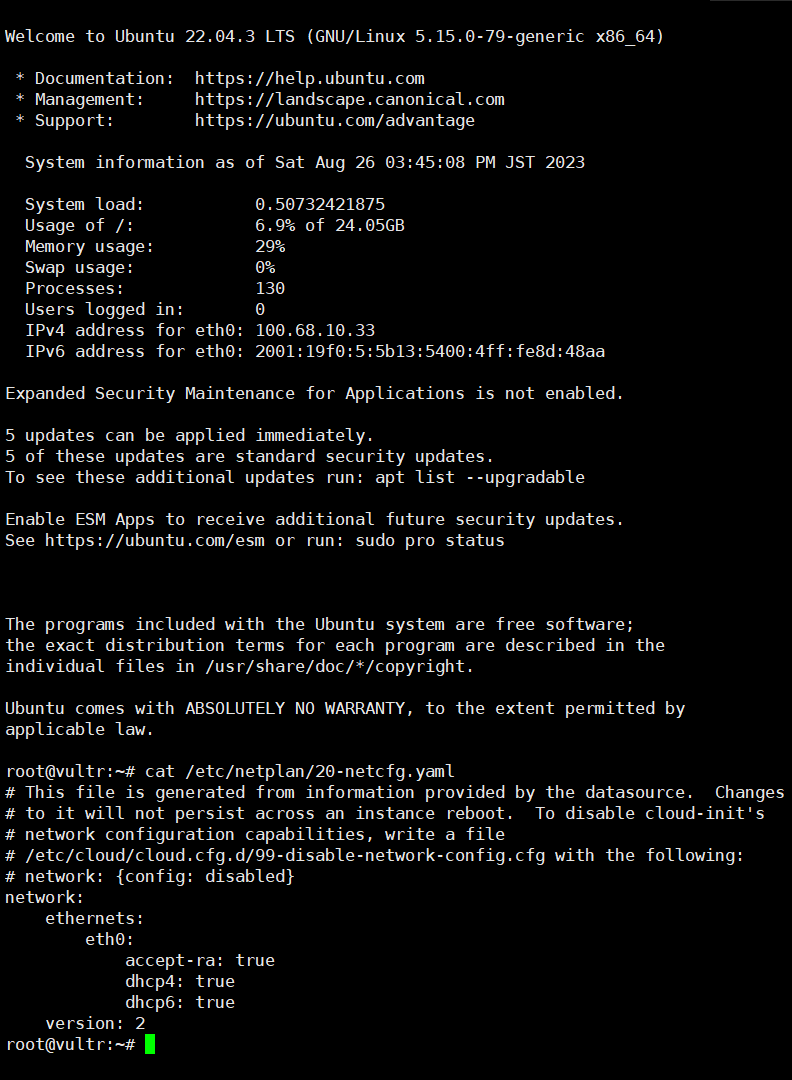Open the https://landscape.canonical.com management link
The image size is (792, 1080).
click(x=349, y=100)
